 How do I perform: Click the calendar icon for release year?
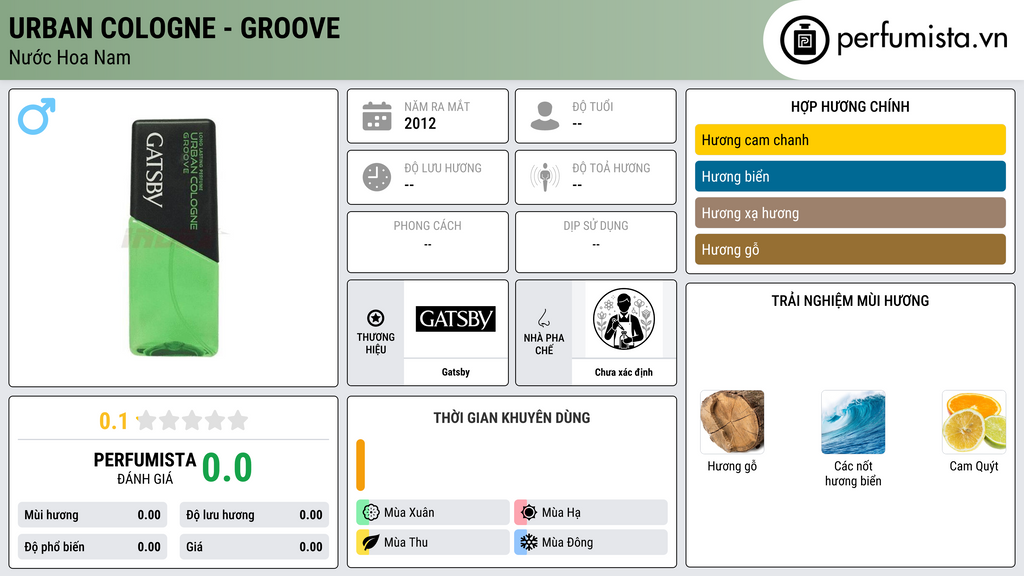(377, 116)
